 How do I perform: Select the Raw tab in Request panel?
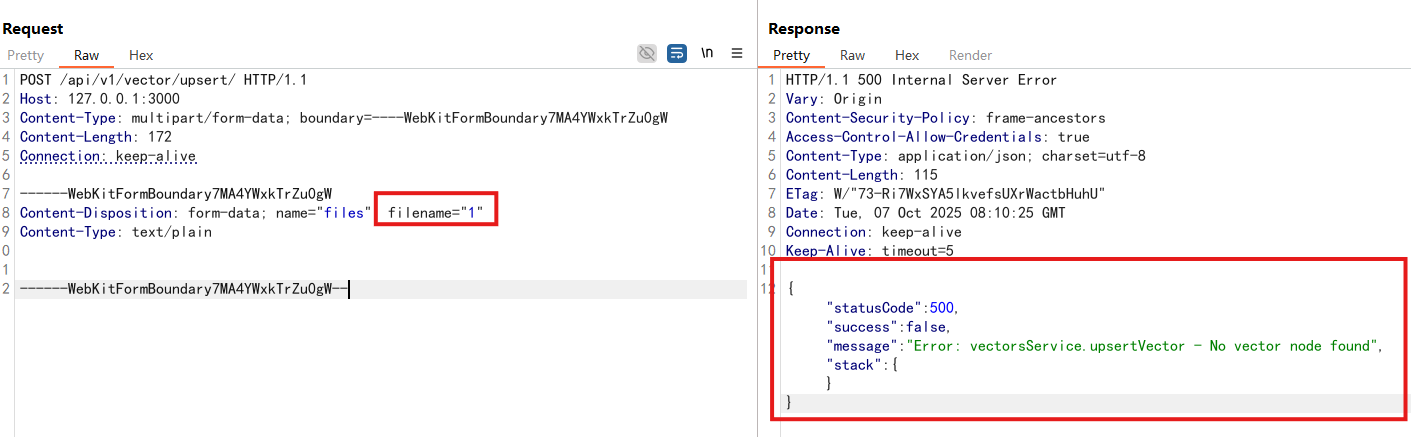(87, 55)
